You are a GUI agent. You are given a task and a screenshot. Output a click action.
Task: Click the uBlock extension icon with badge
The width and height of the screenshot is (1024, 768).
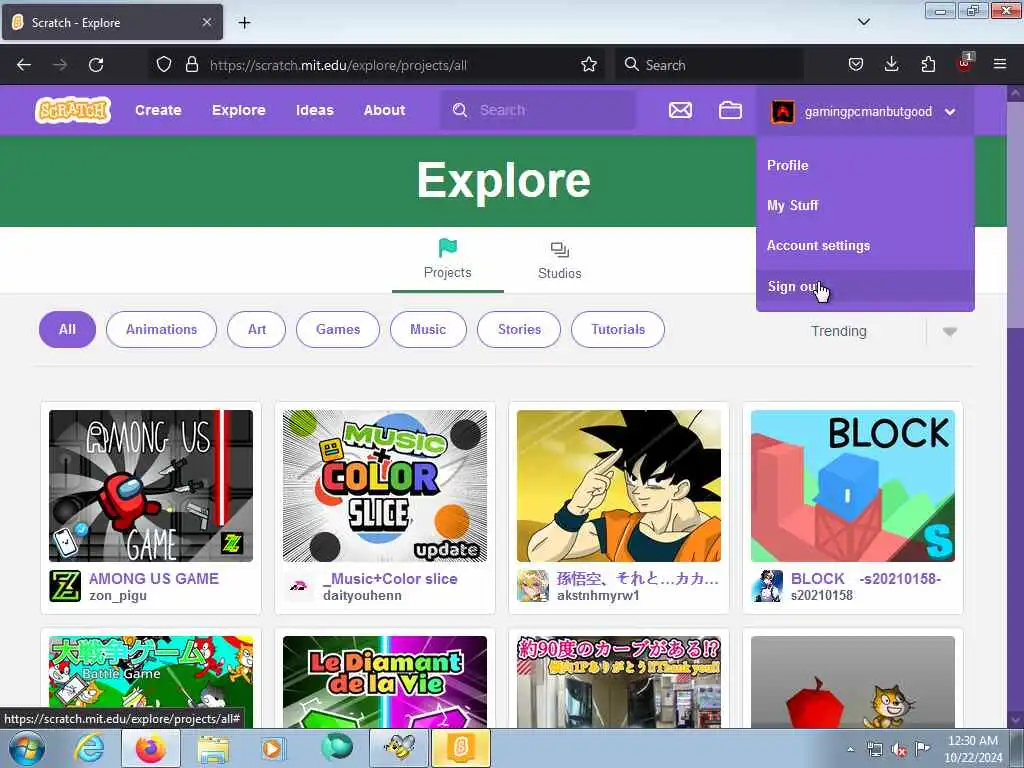[965, 63]
